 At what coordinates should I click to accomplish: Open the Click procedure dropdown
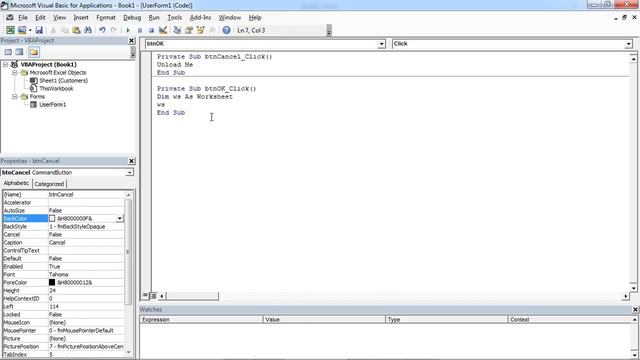pyautogui.click(x=628, y=44)
